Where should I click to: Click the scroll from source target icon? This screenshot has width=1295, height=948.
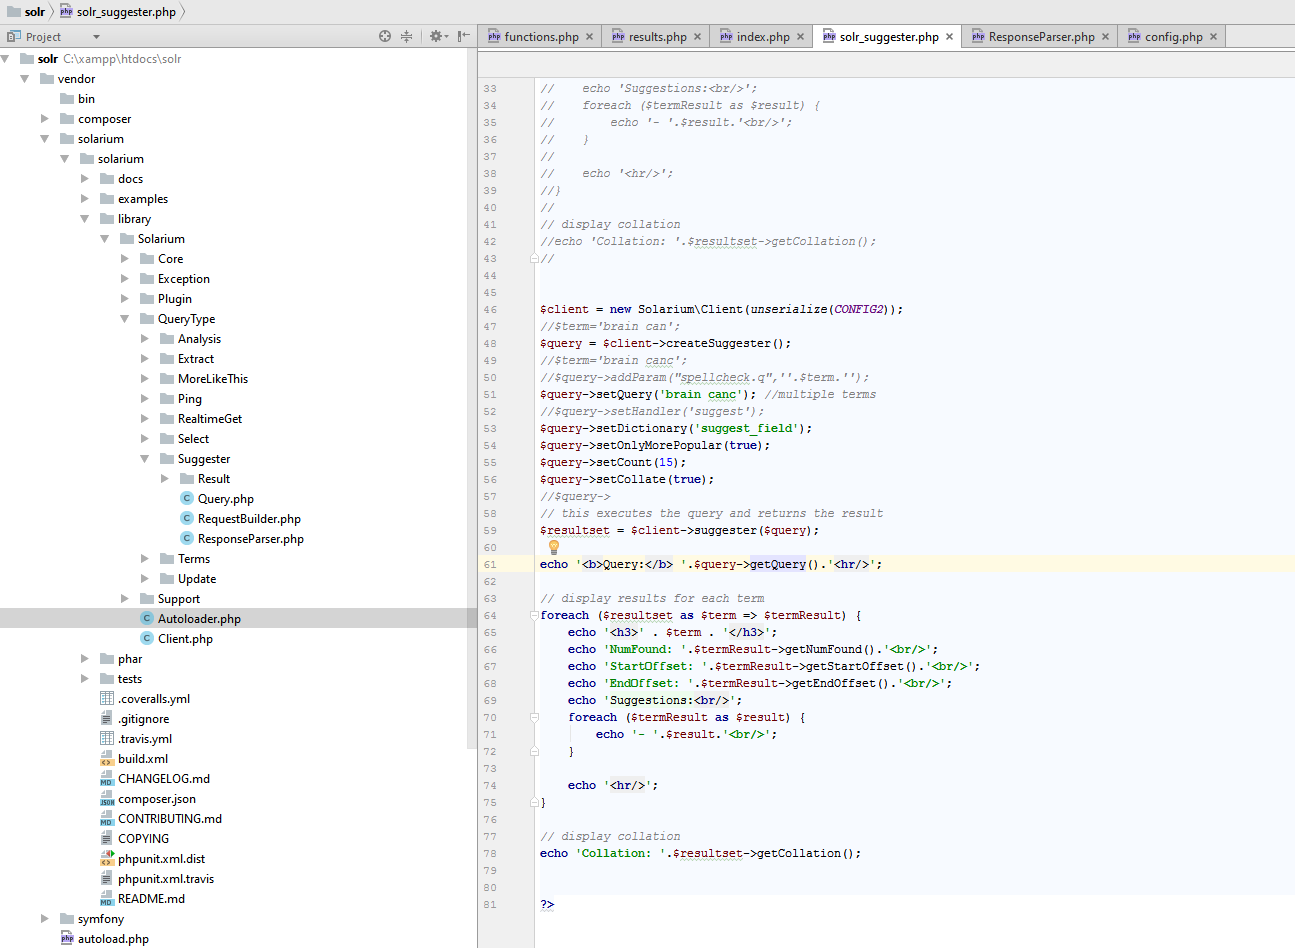click(385, 36)
